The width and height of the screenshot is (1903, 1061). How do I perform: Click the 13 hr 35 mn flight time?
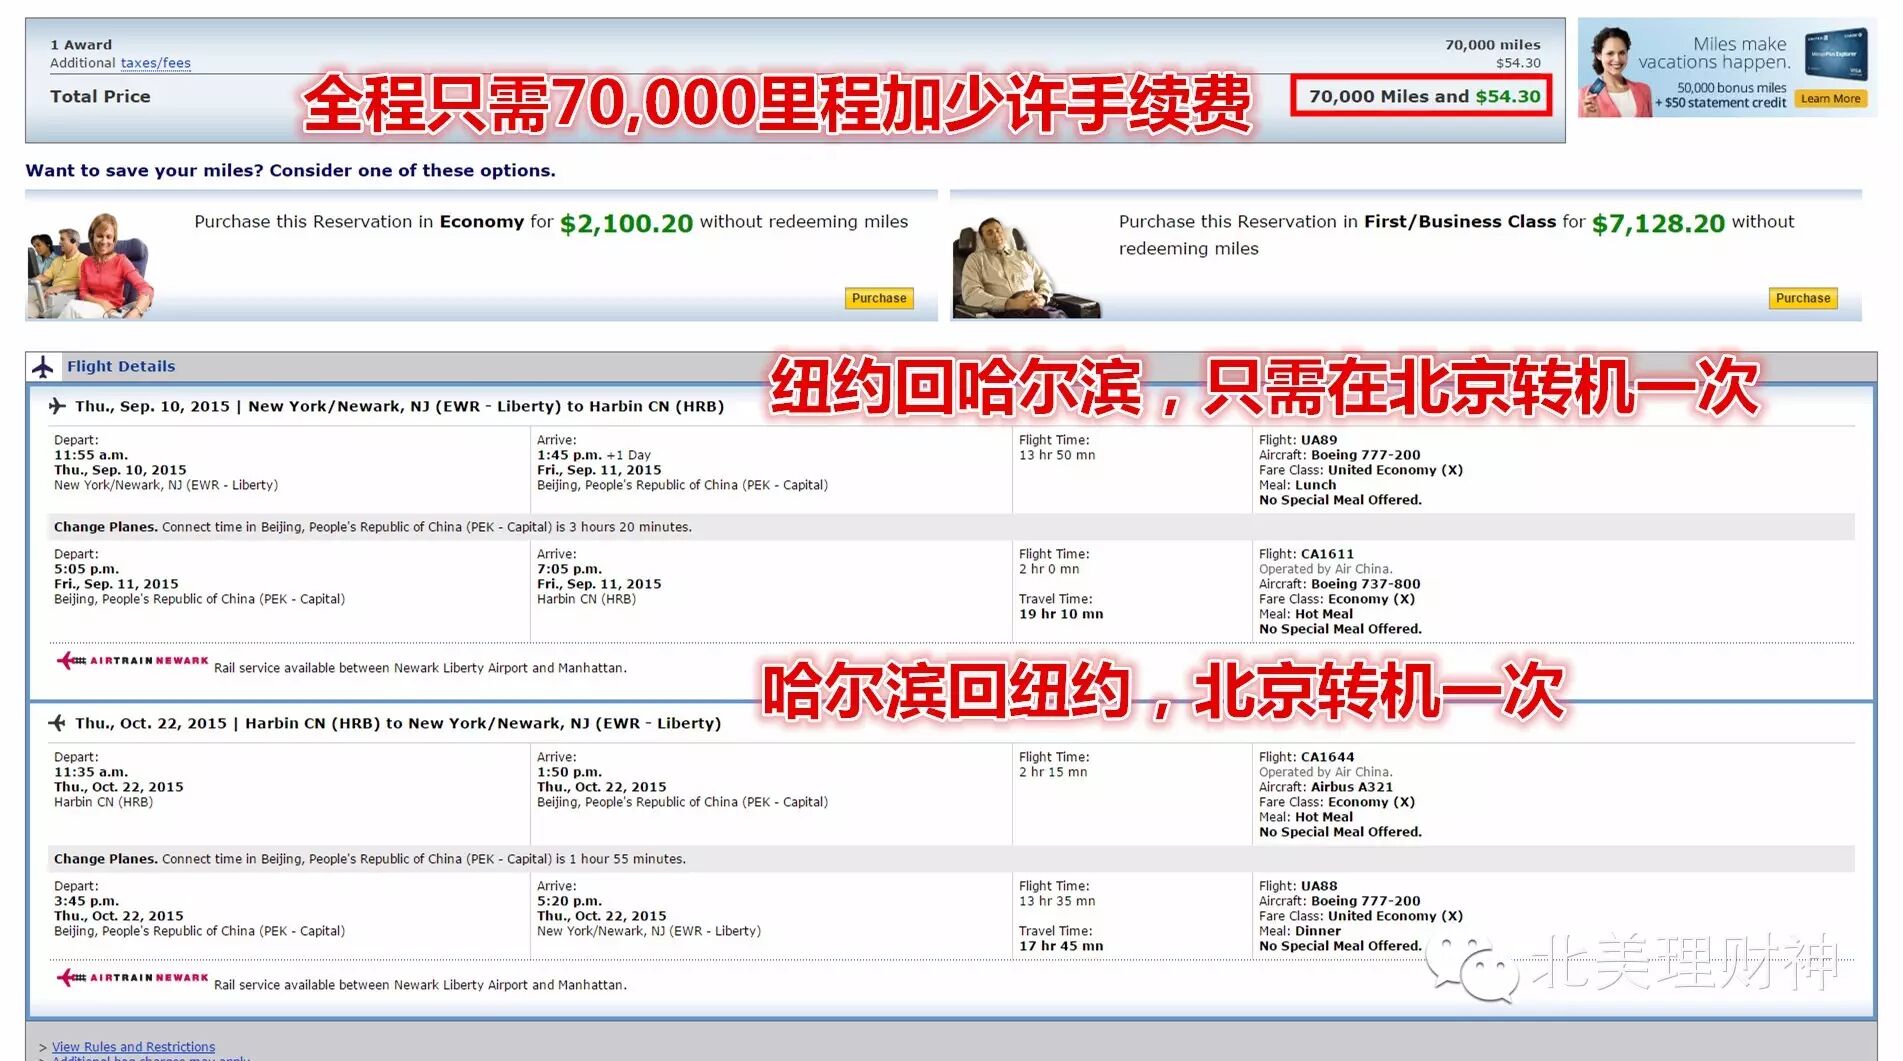(1057, 901)
